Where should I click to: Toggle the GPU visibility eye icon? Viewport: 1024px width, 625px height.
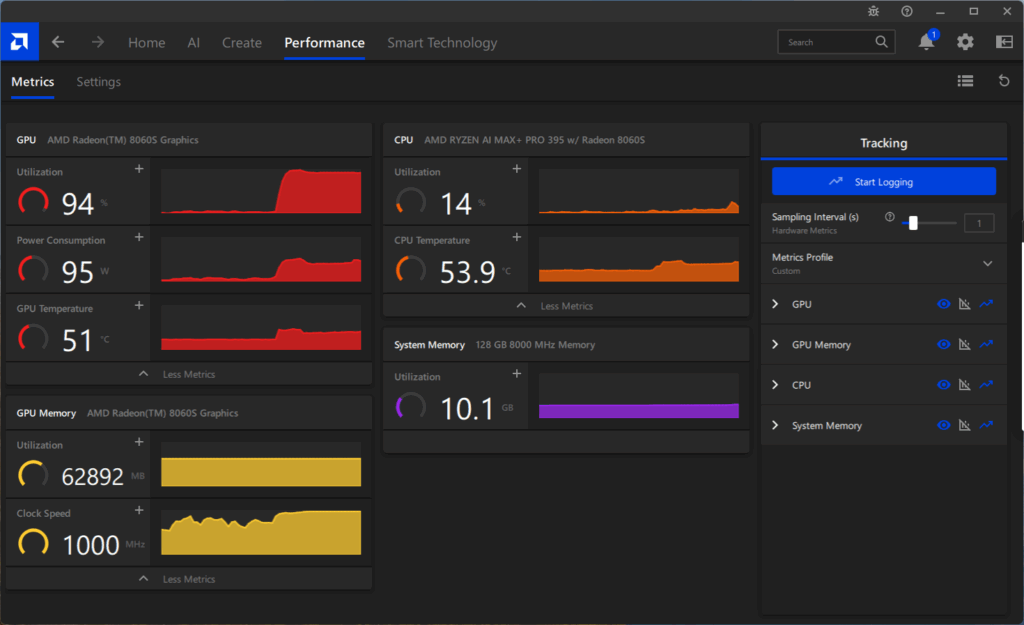pyautogui.click(x=943, y=304)
